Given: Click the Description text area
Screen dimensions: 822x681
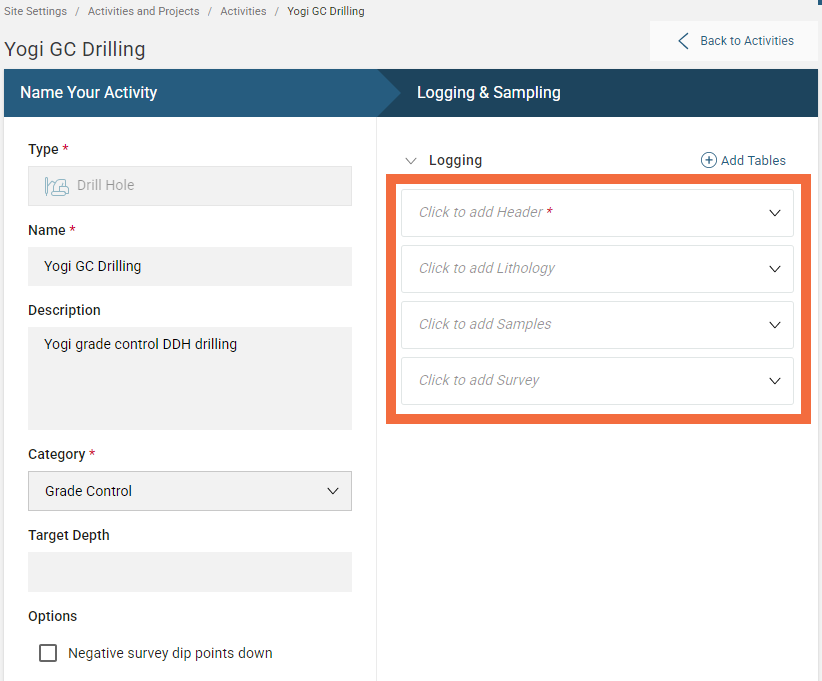Looking at the screenshot, I should tap(190, 378).
